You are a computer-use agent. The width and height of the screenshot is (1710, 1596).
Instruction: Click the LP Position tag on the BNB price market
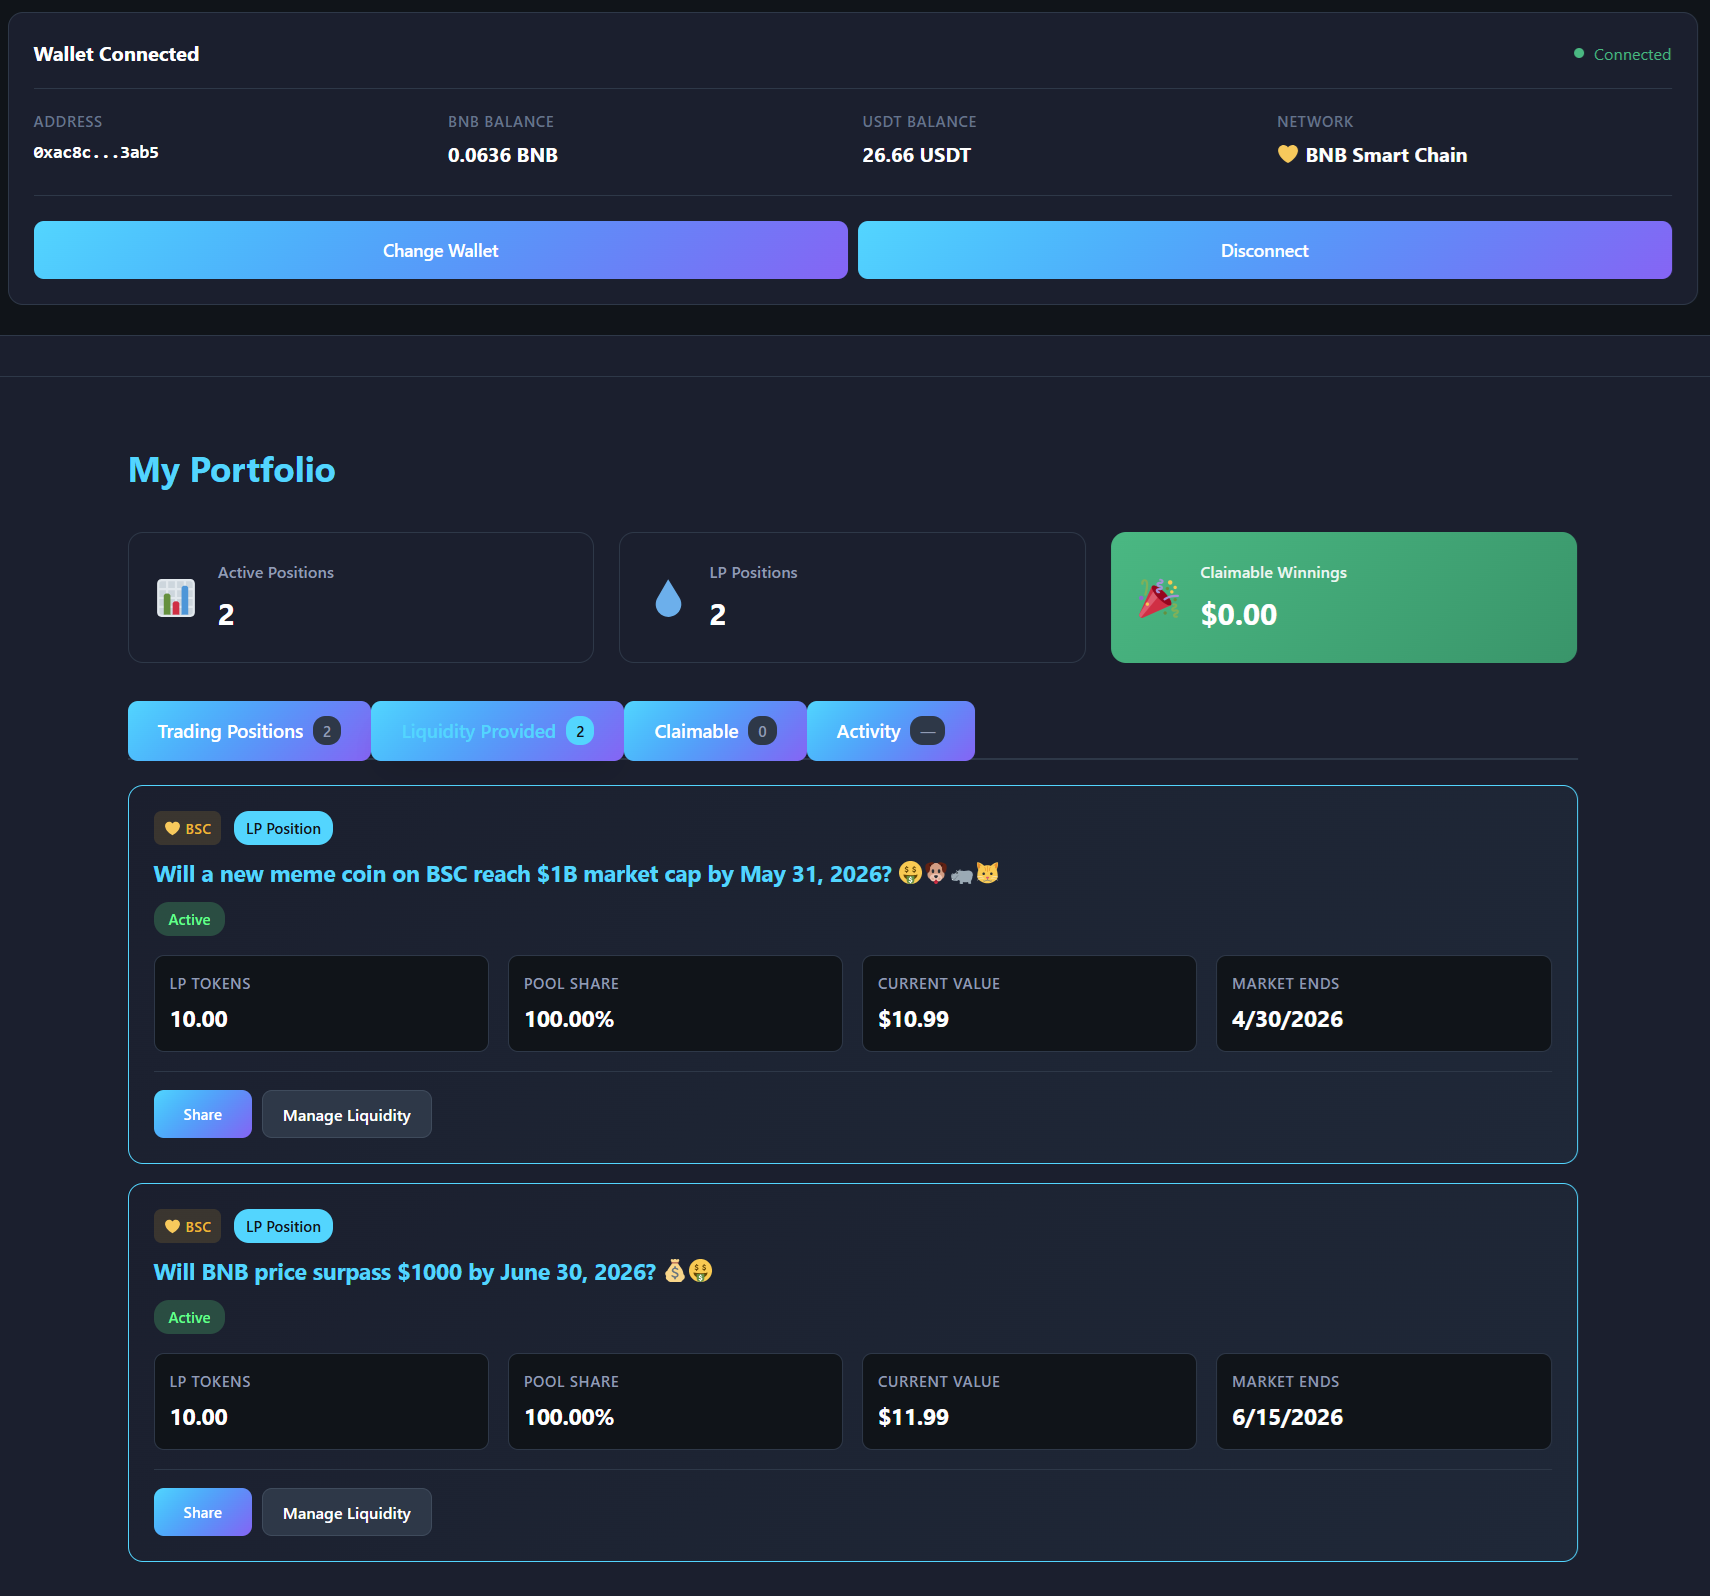click(283, 1226)
